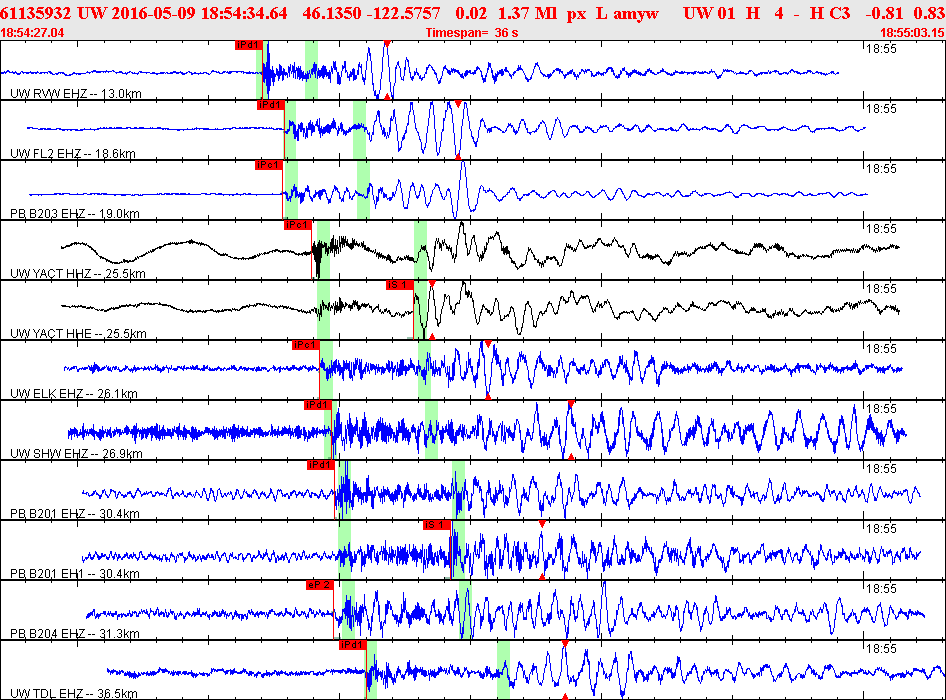The height and width of the screenshot is (700, 946).
Task: Click the red amplitude triangle atop YACT HHE trace
Action: click(x=432, y=284)
